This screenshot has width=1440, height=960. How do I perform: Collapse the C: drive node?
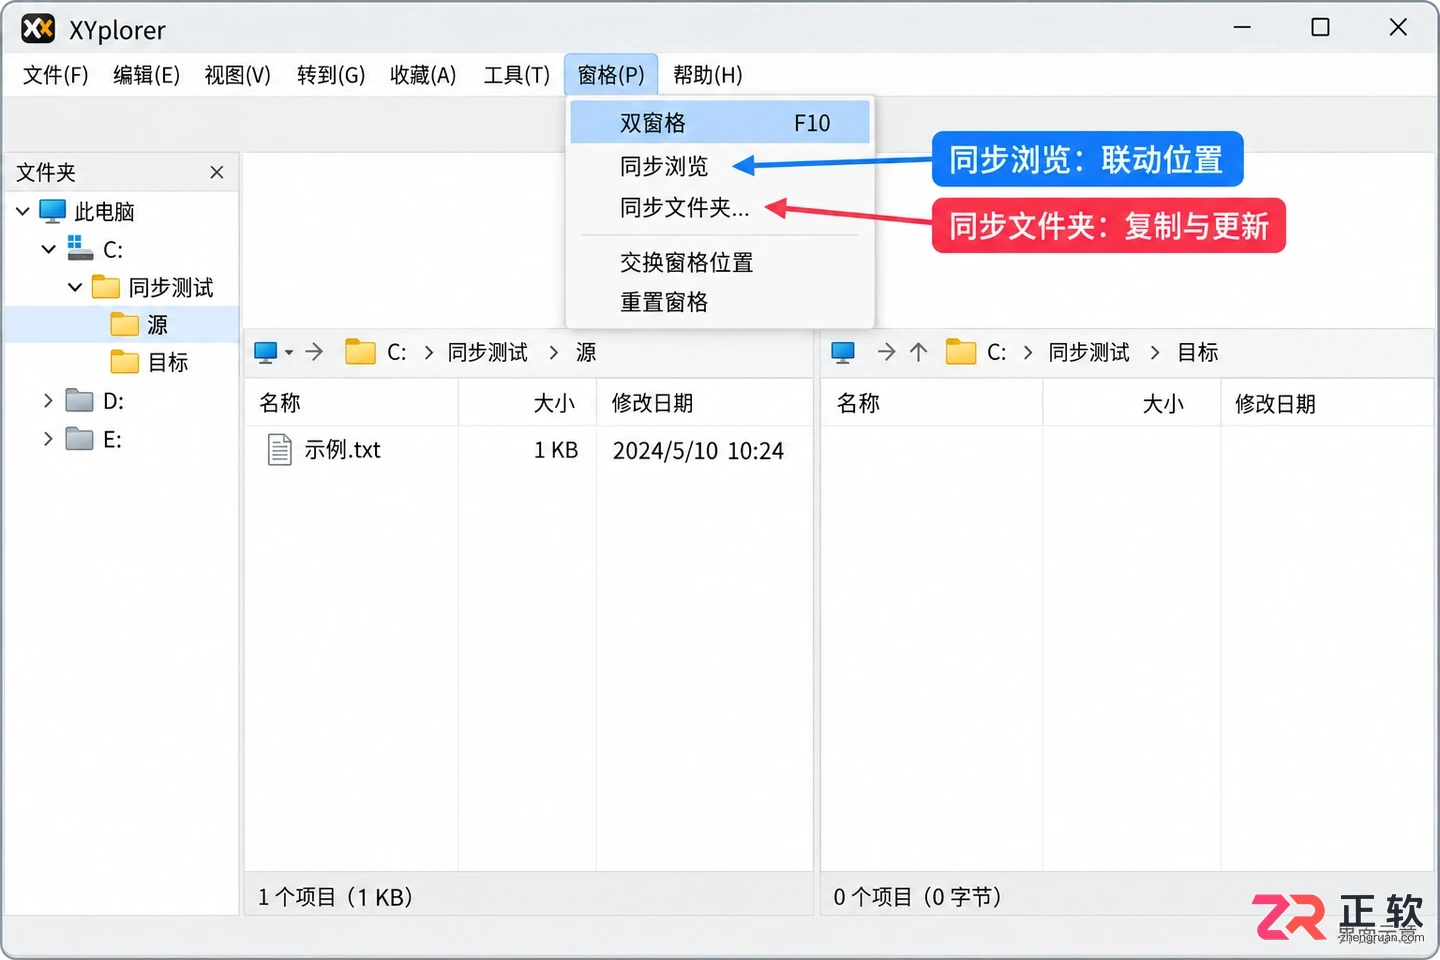pyautogui.click(x=48, y=249)
